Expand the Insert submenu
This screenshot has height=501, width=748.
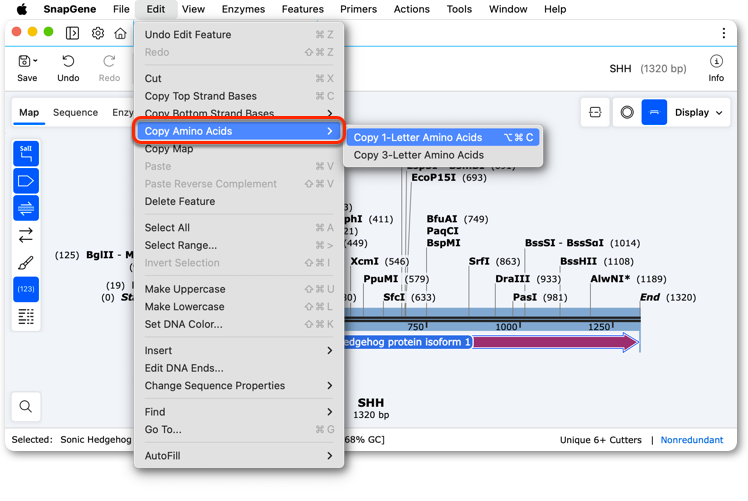point(330,351)
